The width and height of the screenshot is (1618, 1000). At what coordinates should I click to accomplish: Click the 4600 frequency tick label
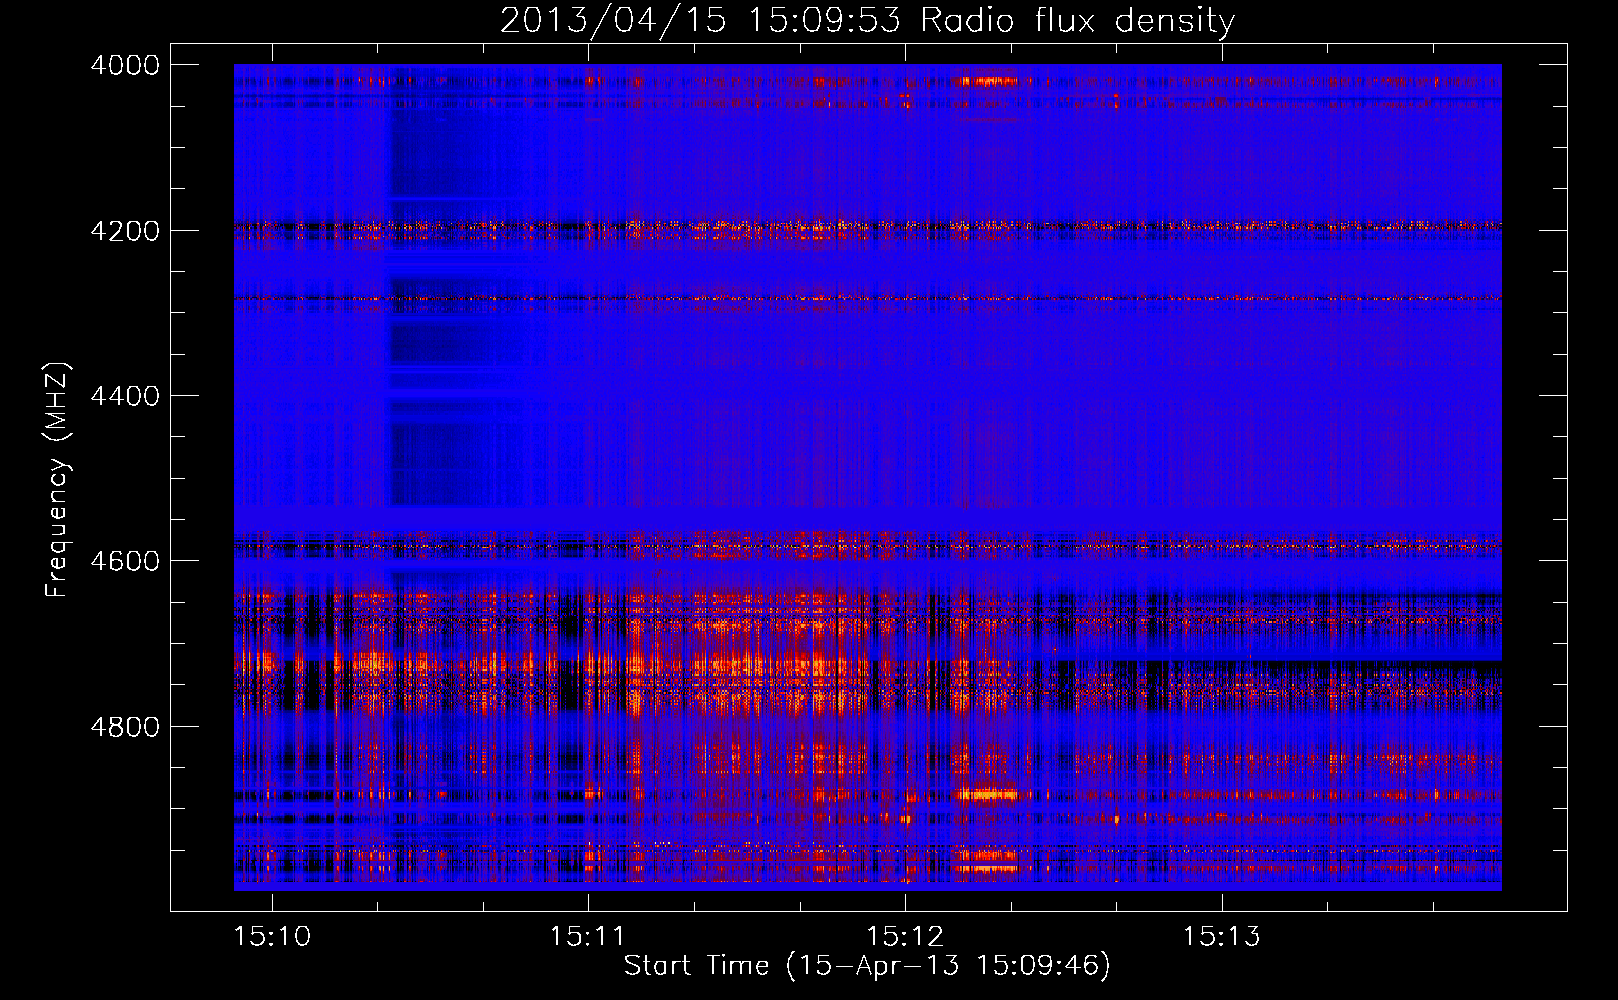tap(125, 561)
